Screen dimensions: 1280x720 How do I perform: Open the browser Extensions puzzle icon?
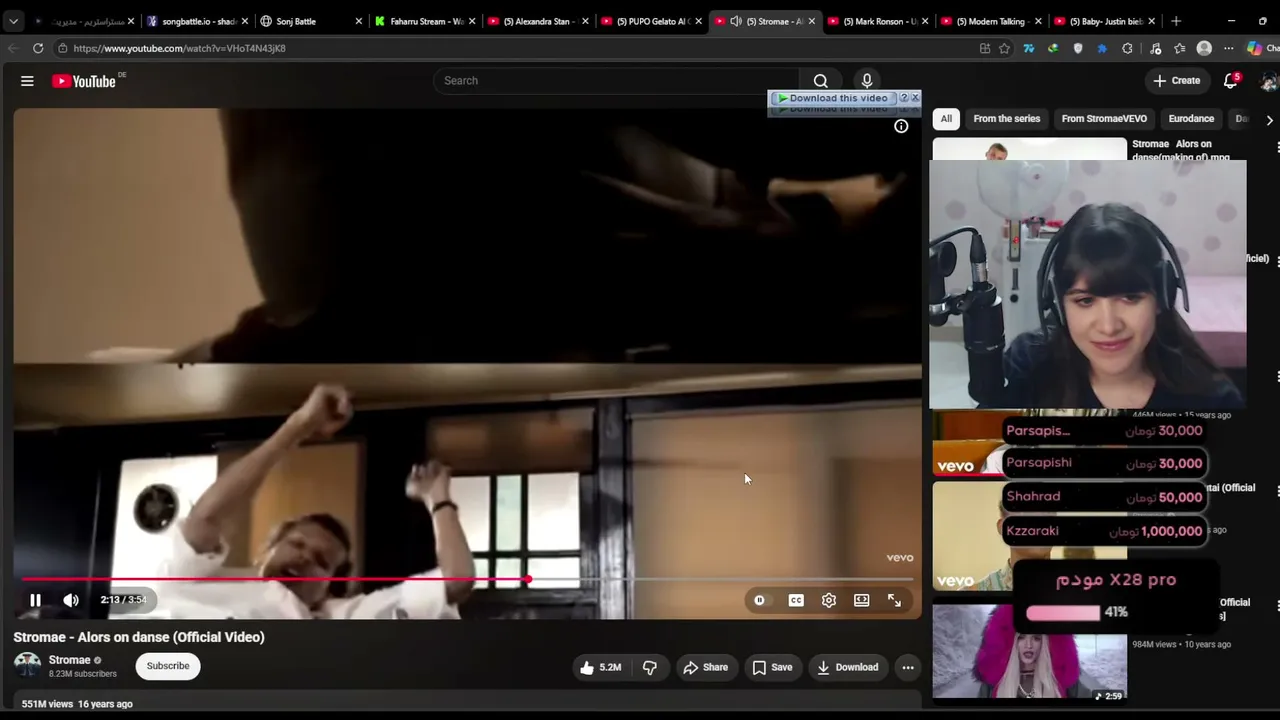[1127, 48]
